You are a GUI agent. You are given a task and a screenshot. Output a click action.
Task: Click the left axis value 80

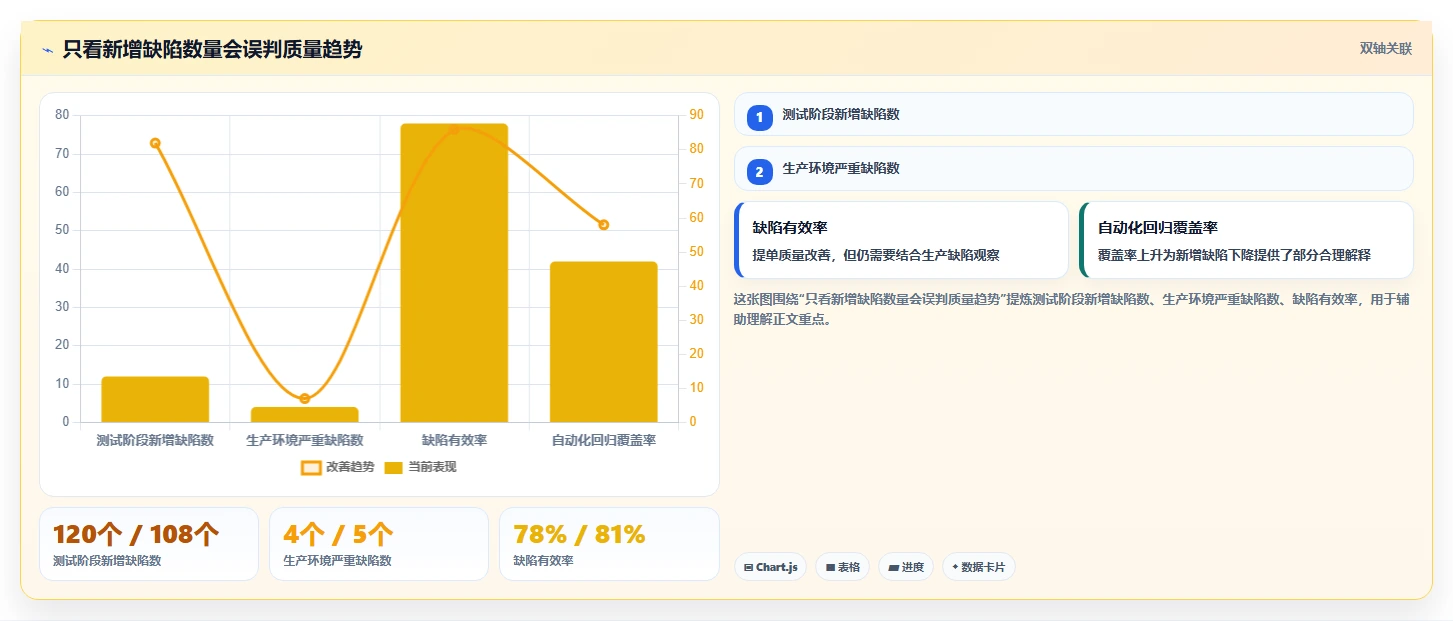point(62,115)
